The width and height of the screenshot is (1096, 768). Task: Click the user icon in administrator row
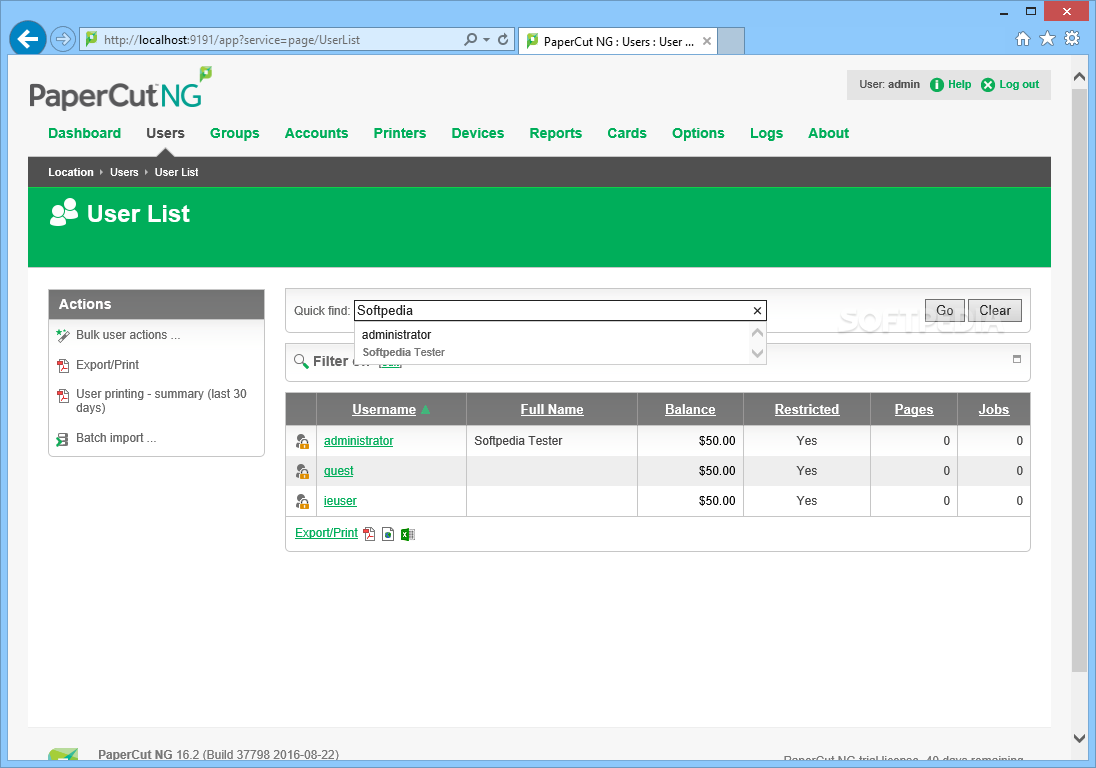coord(302,441)
